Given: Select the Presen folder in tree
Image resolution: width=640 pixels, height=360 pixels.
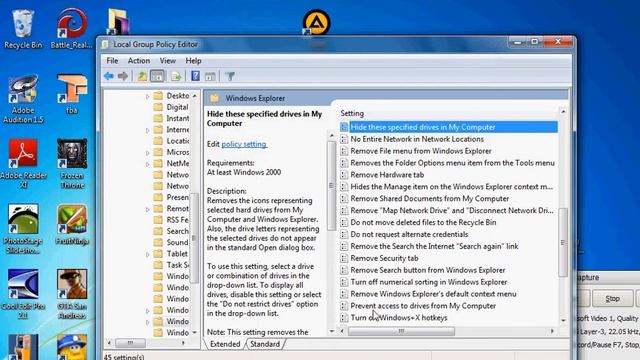Looking at the screenshot, I should [x=171, y=198].
